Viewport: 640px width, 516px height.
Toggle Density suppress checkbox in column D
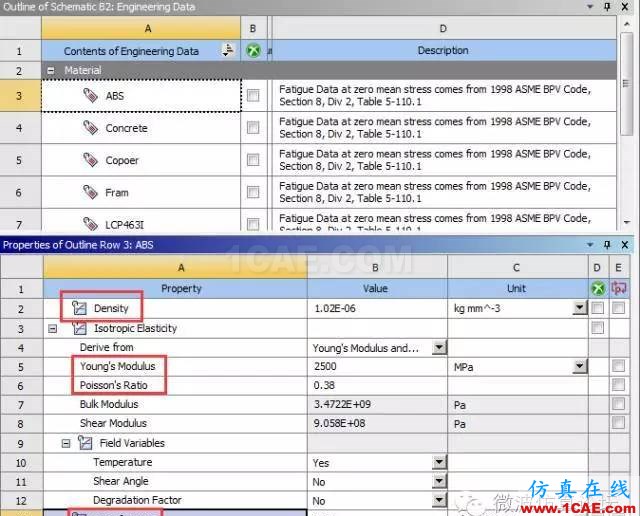click(x=598, y=308)
